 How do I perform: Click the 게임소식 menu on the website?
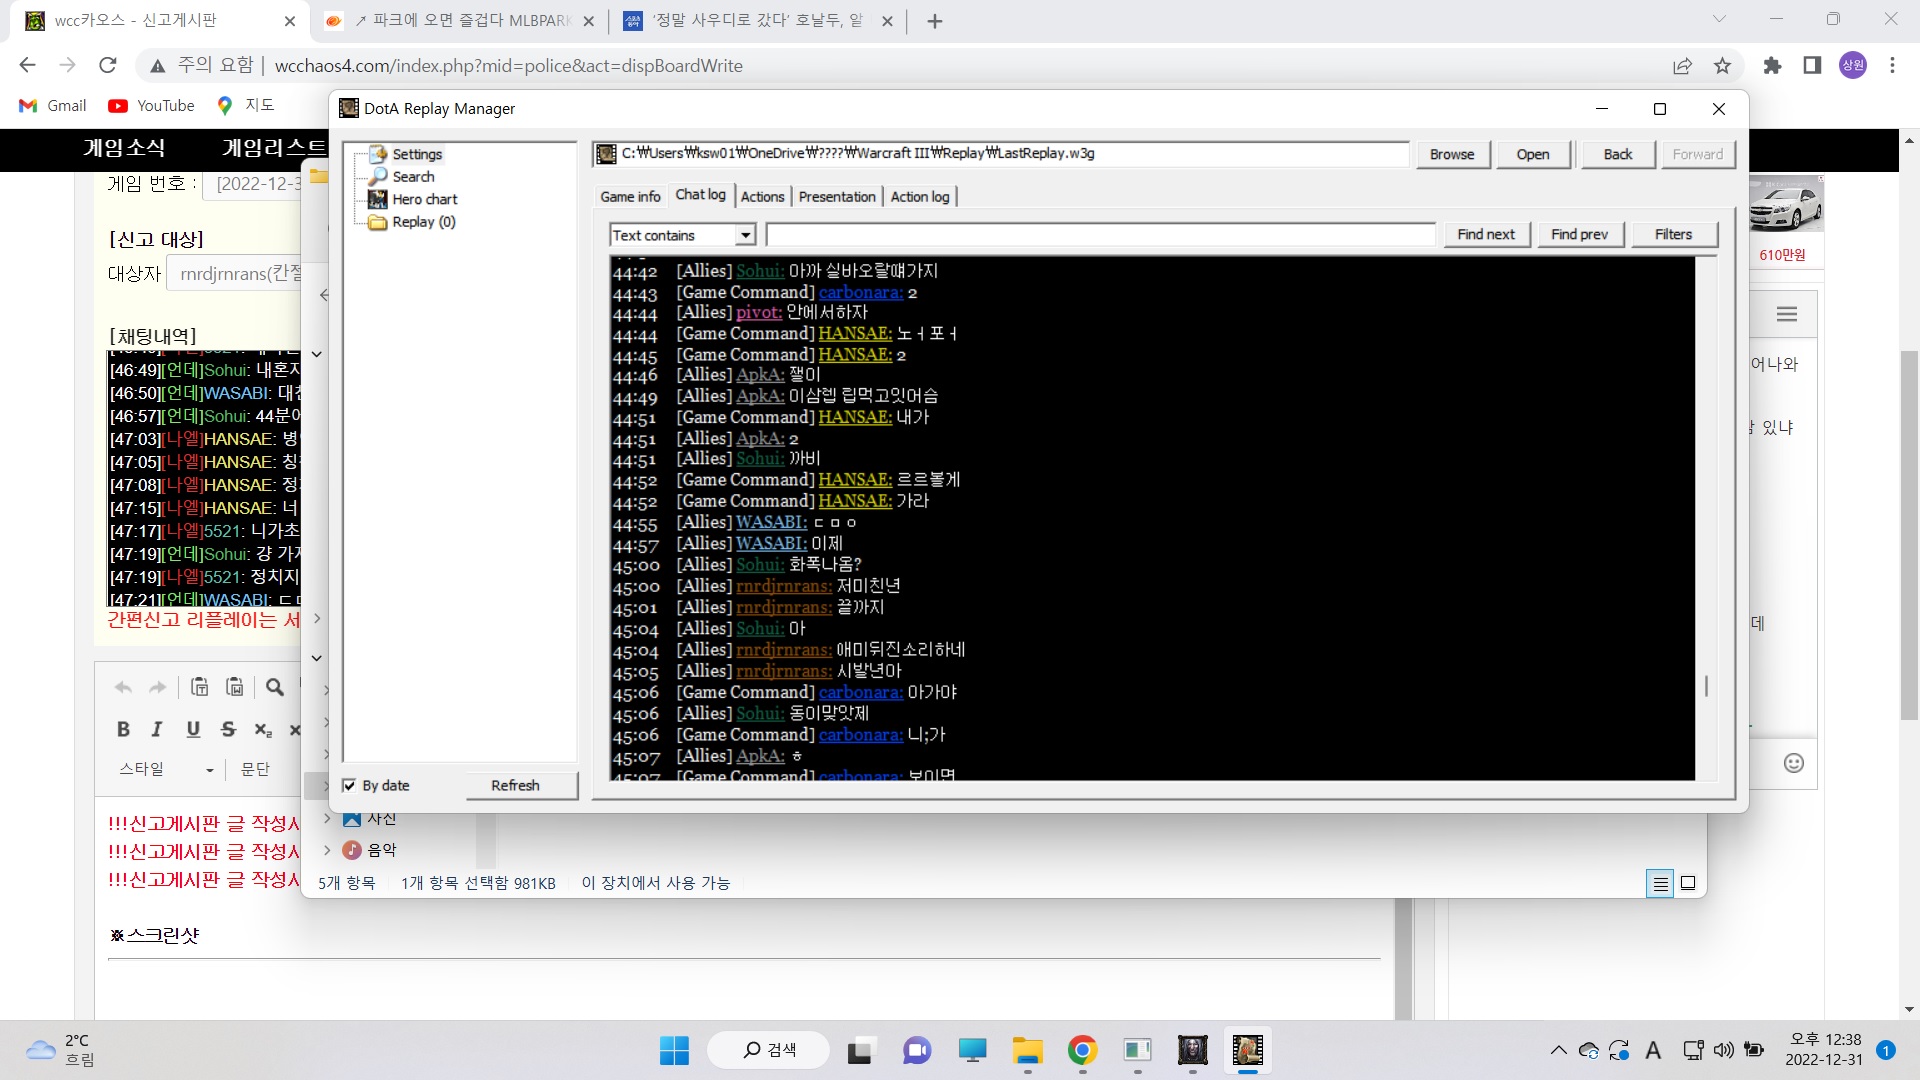(124, 148)
